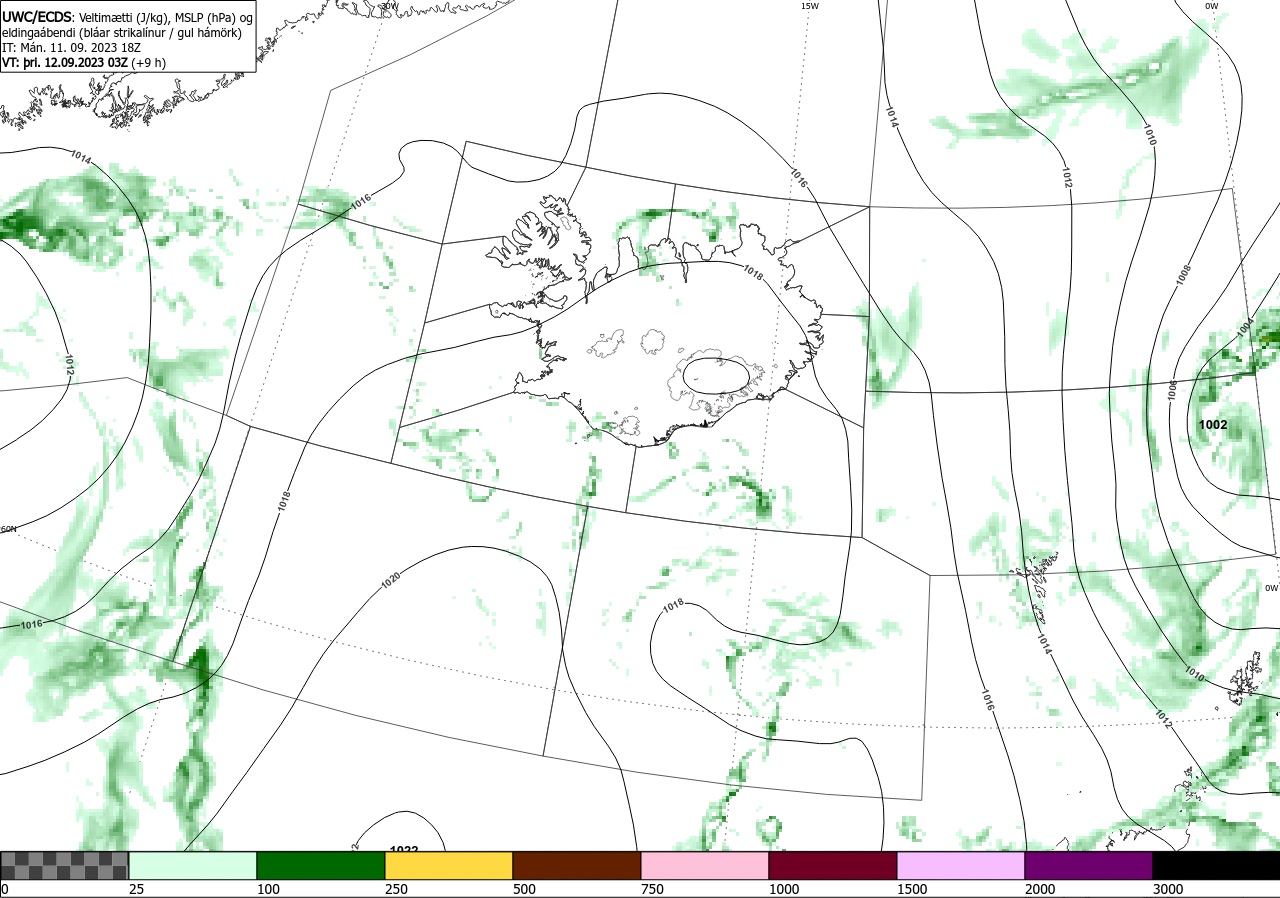Click the light green 25–100 legend swatch

pos(193,865)
